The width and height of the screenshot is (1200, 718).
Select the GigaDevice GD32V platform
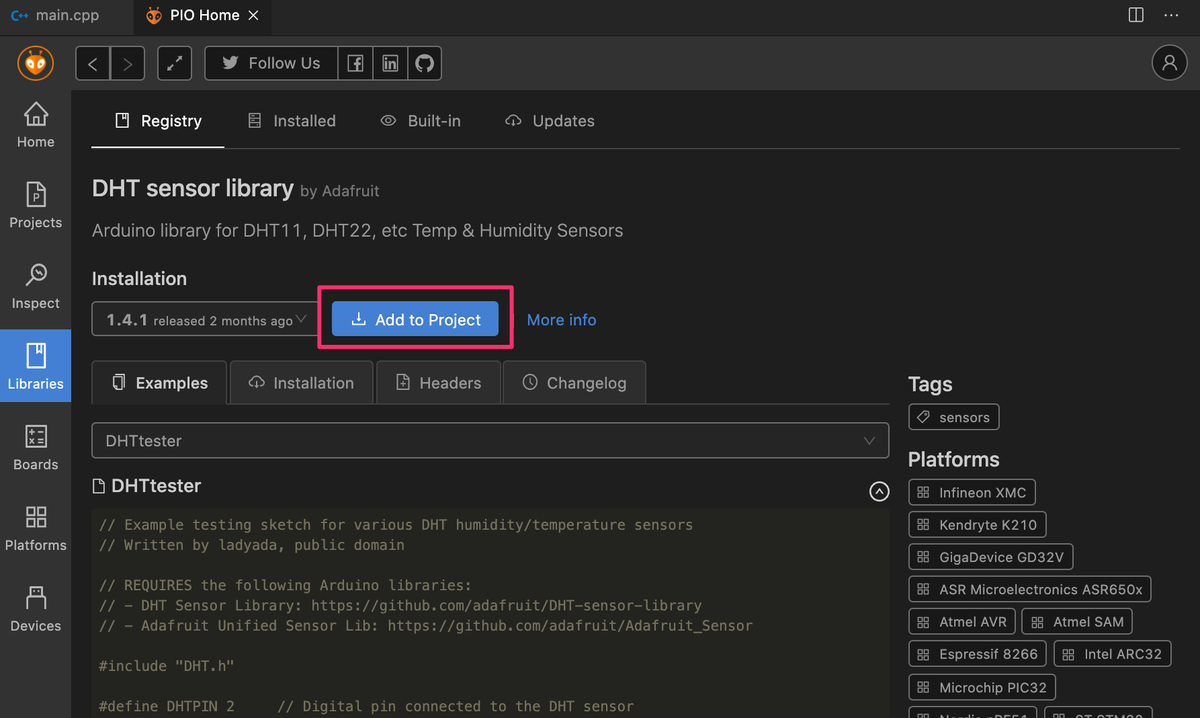point(991,557)
